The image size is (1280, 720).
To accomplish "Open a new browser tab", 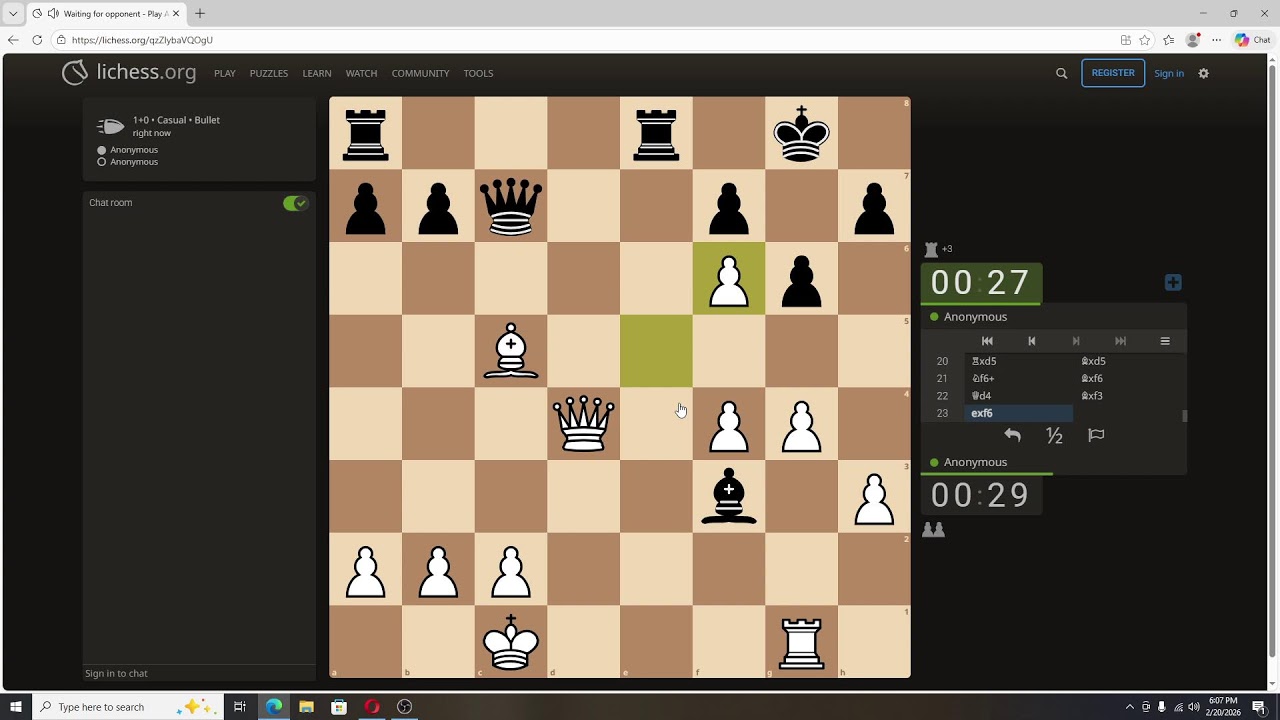I will coord(200,14).
